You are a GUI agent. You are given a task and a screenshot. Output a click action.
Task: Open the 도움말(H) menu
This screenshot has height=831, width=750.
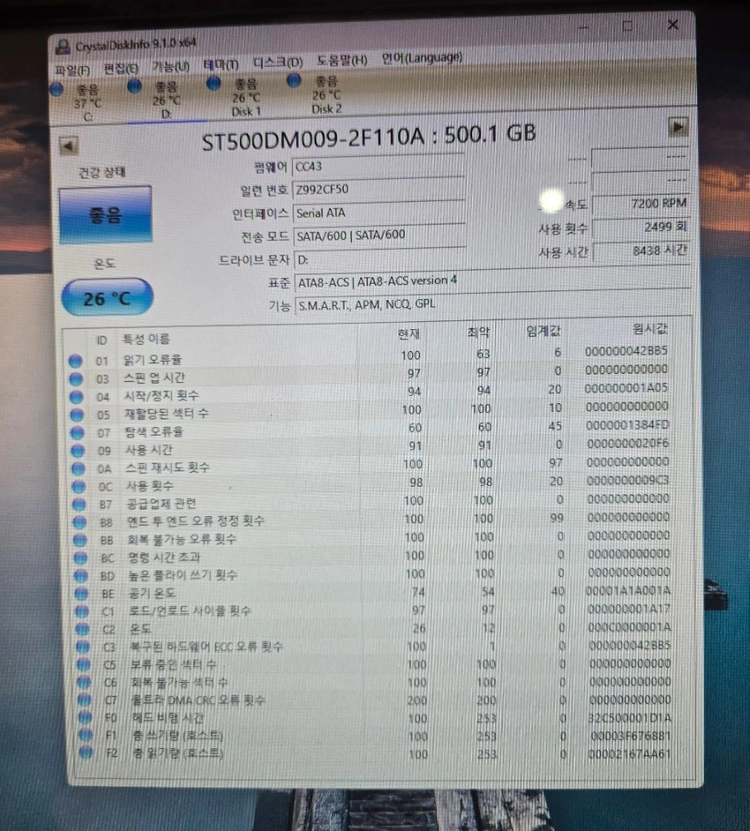tap(342, 60)
